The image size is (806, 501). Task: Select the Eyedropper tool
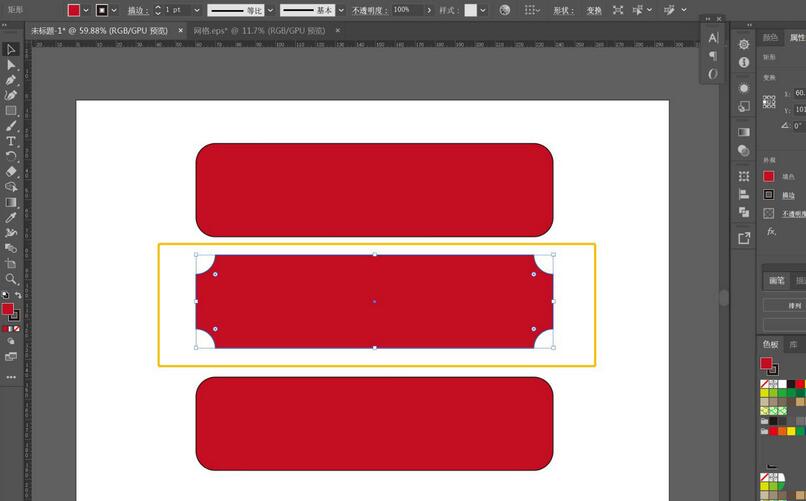pyautogui.click(x=11, y=217)
